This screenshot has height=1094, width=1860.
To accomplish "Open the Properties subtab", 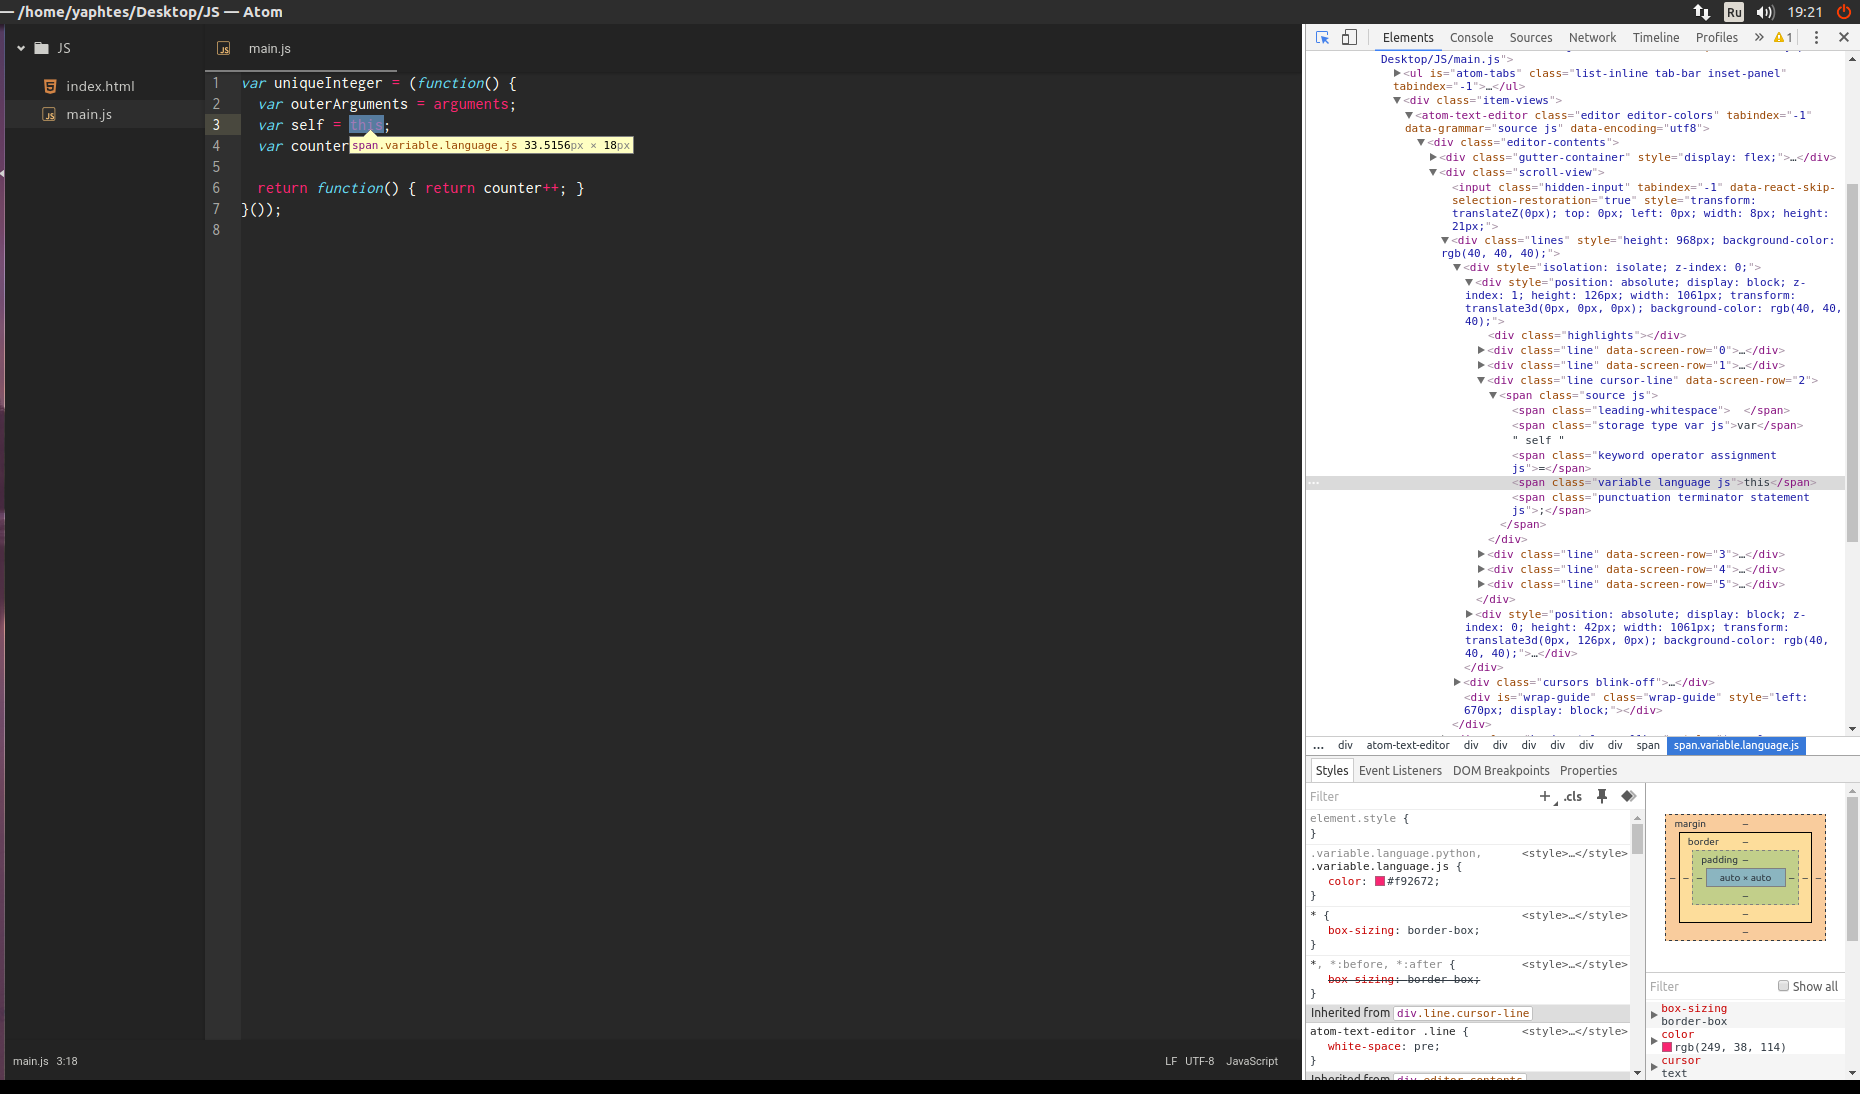I will point(1588,770).
